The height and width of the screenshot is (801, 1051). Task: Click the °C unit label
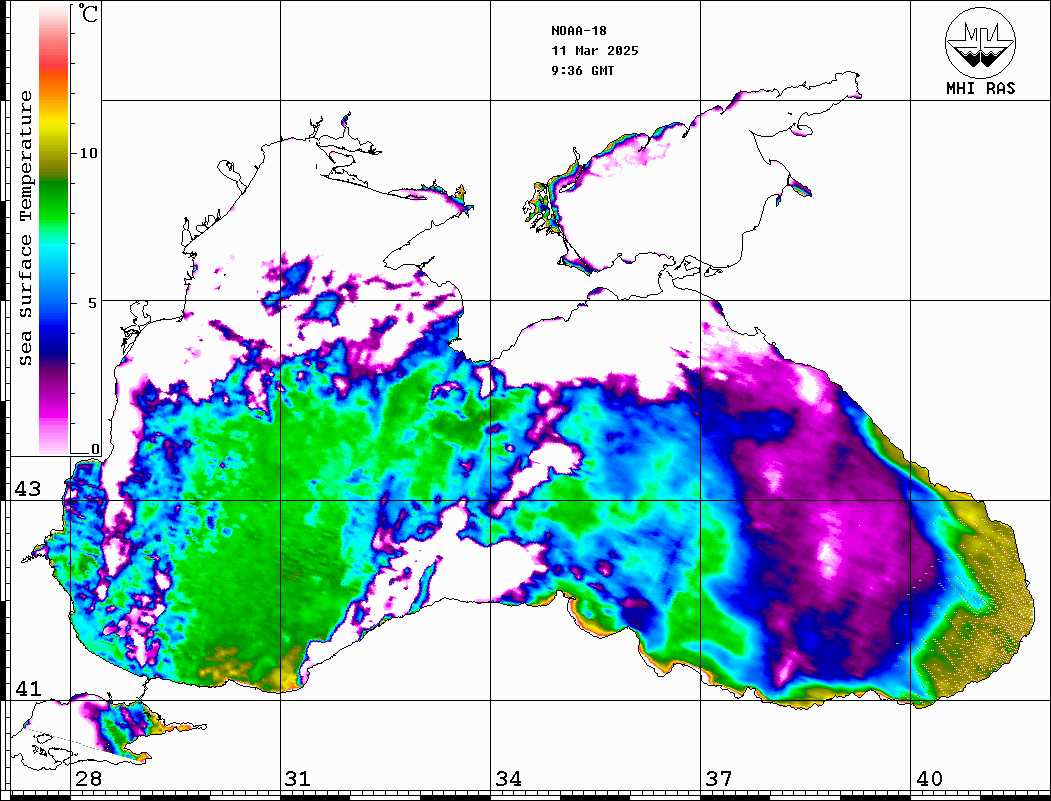[x=88, y=14]
